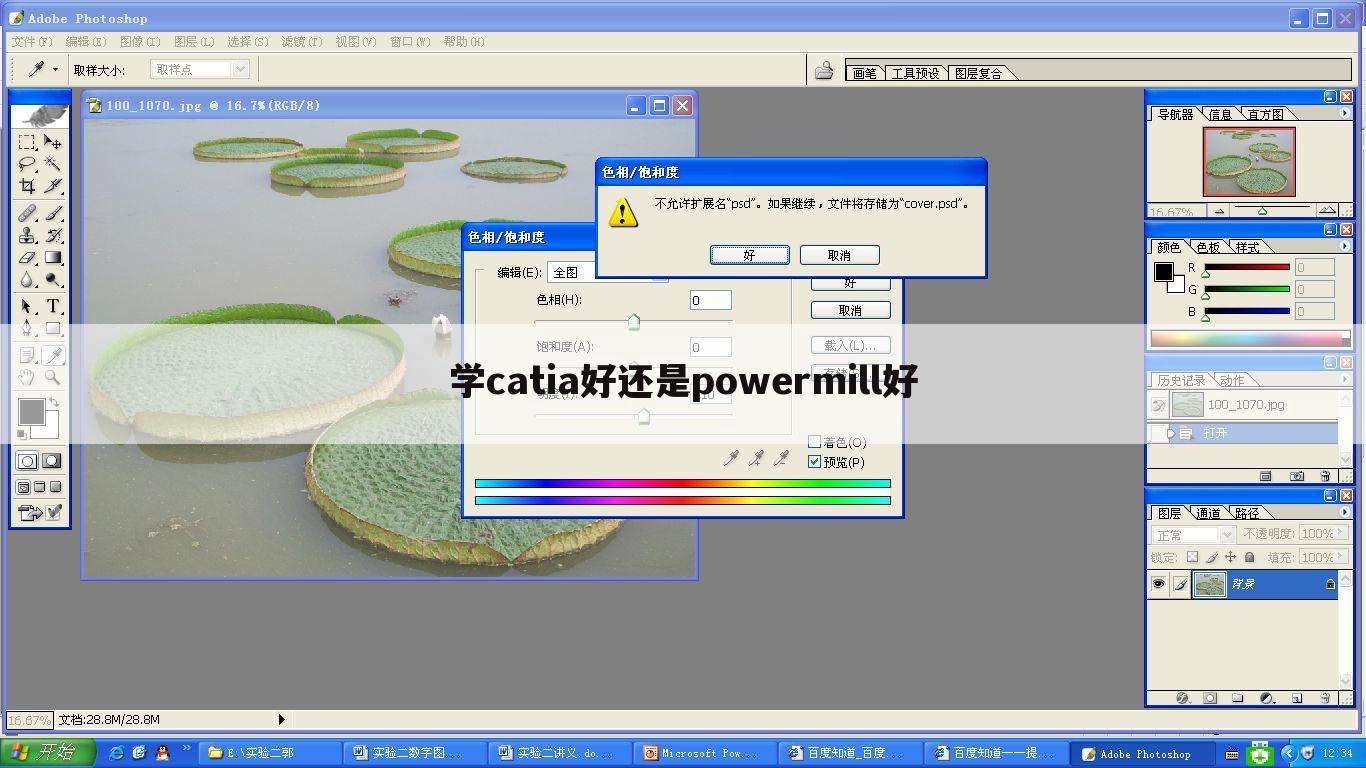Open the status bar info arrow

pyautogui.click(x=281, y=719)
